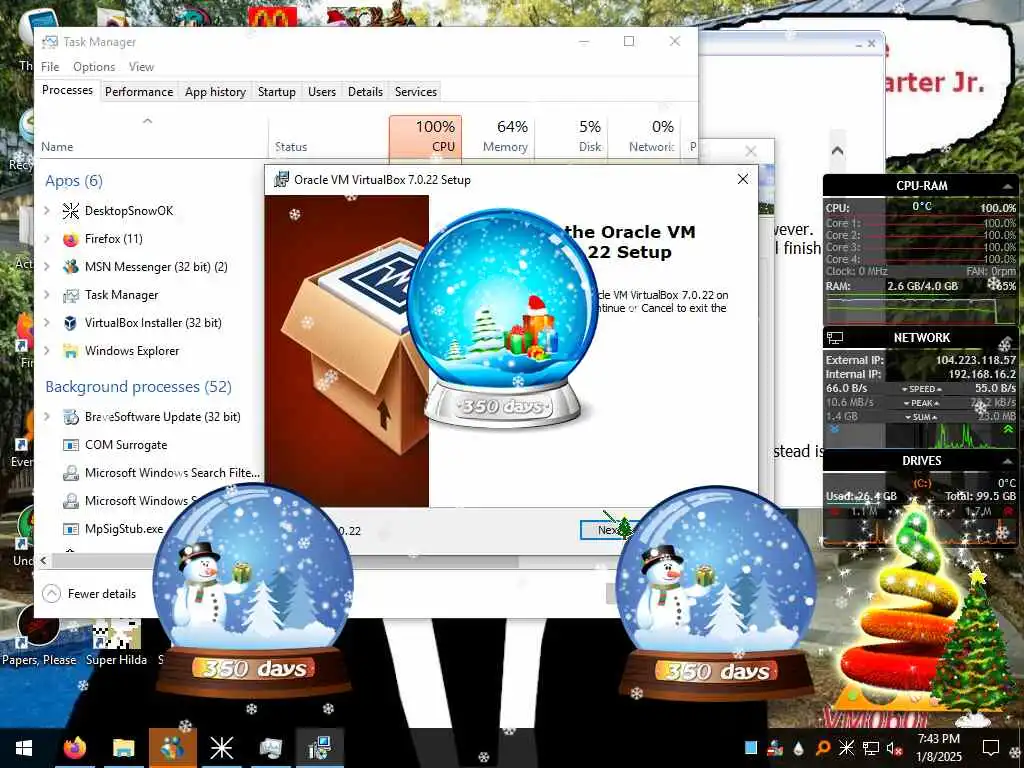Switch to the Performance tab
The width and height of the screenshot is (1024, 768).
(x=139, y=92)
